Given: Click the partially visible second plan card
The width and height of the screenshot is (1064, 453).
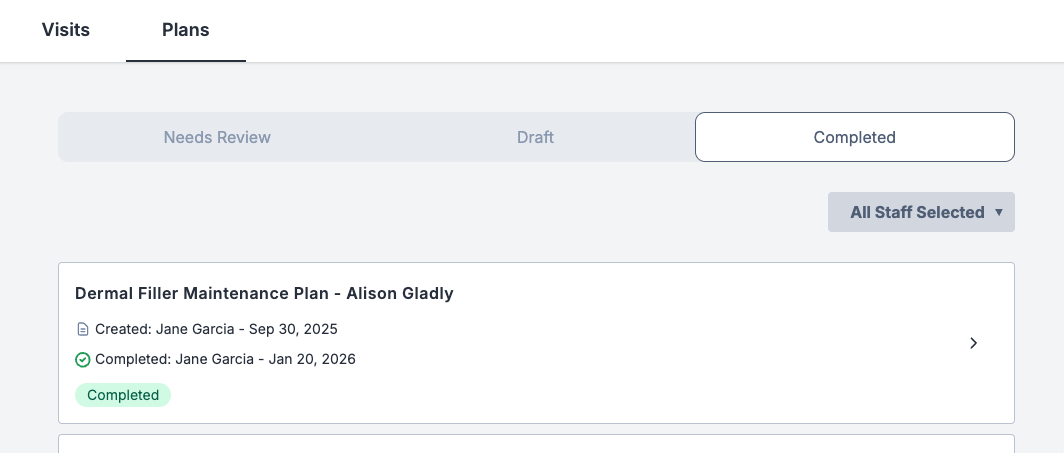Looking at the screenshot, I should [536, 444].
